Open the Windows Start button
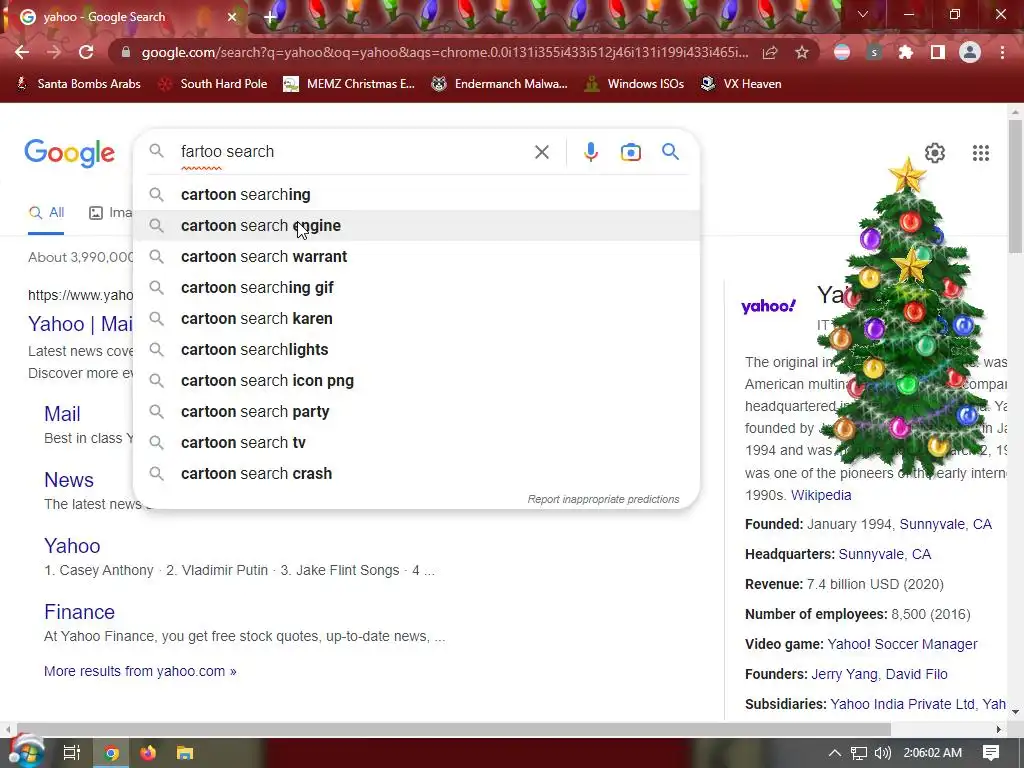Screen dimensions: 1024x768 pyautogui.click(x=26, y=753)
